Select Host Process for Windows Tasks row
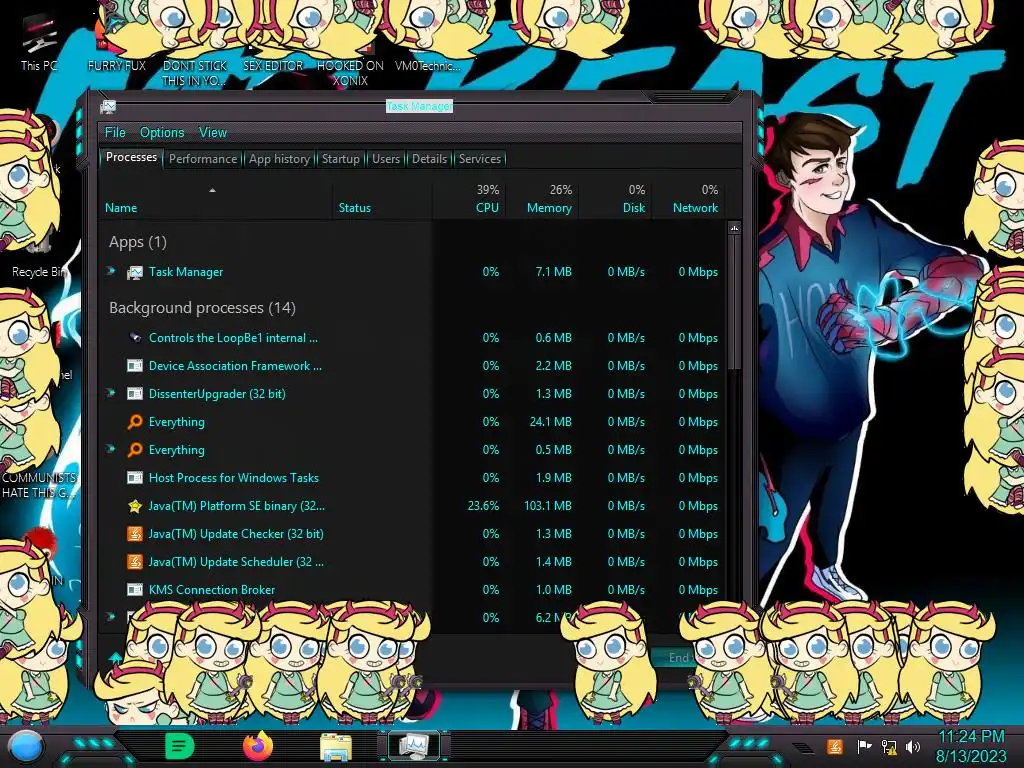 (x=414, y=478)
